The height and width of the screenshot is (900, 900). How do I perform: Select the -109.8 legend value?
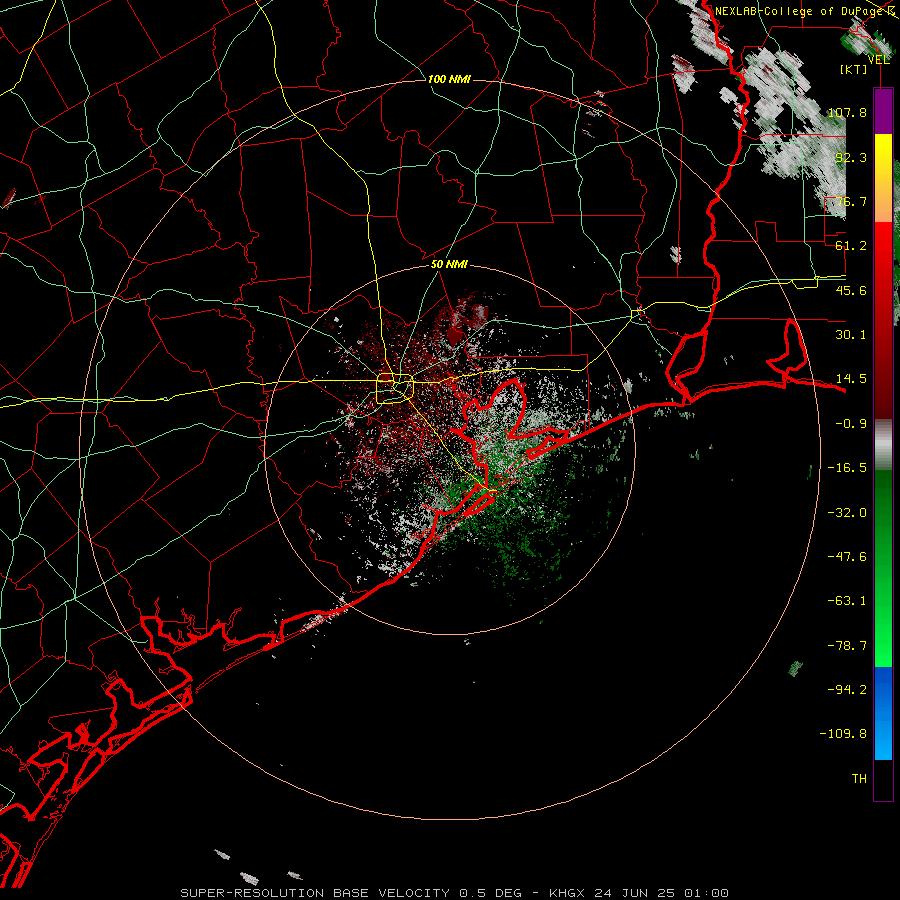844,734
